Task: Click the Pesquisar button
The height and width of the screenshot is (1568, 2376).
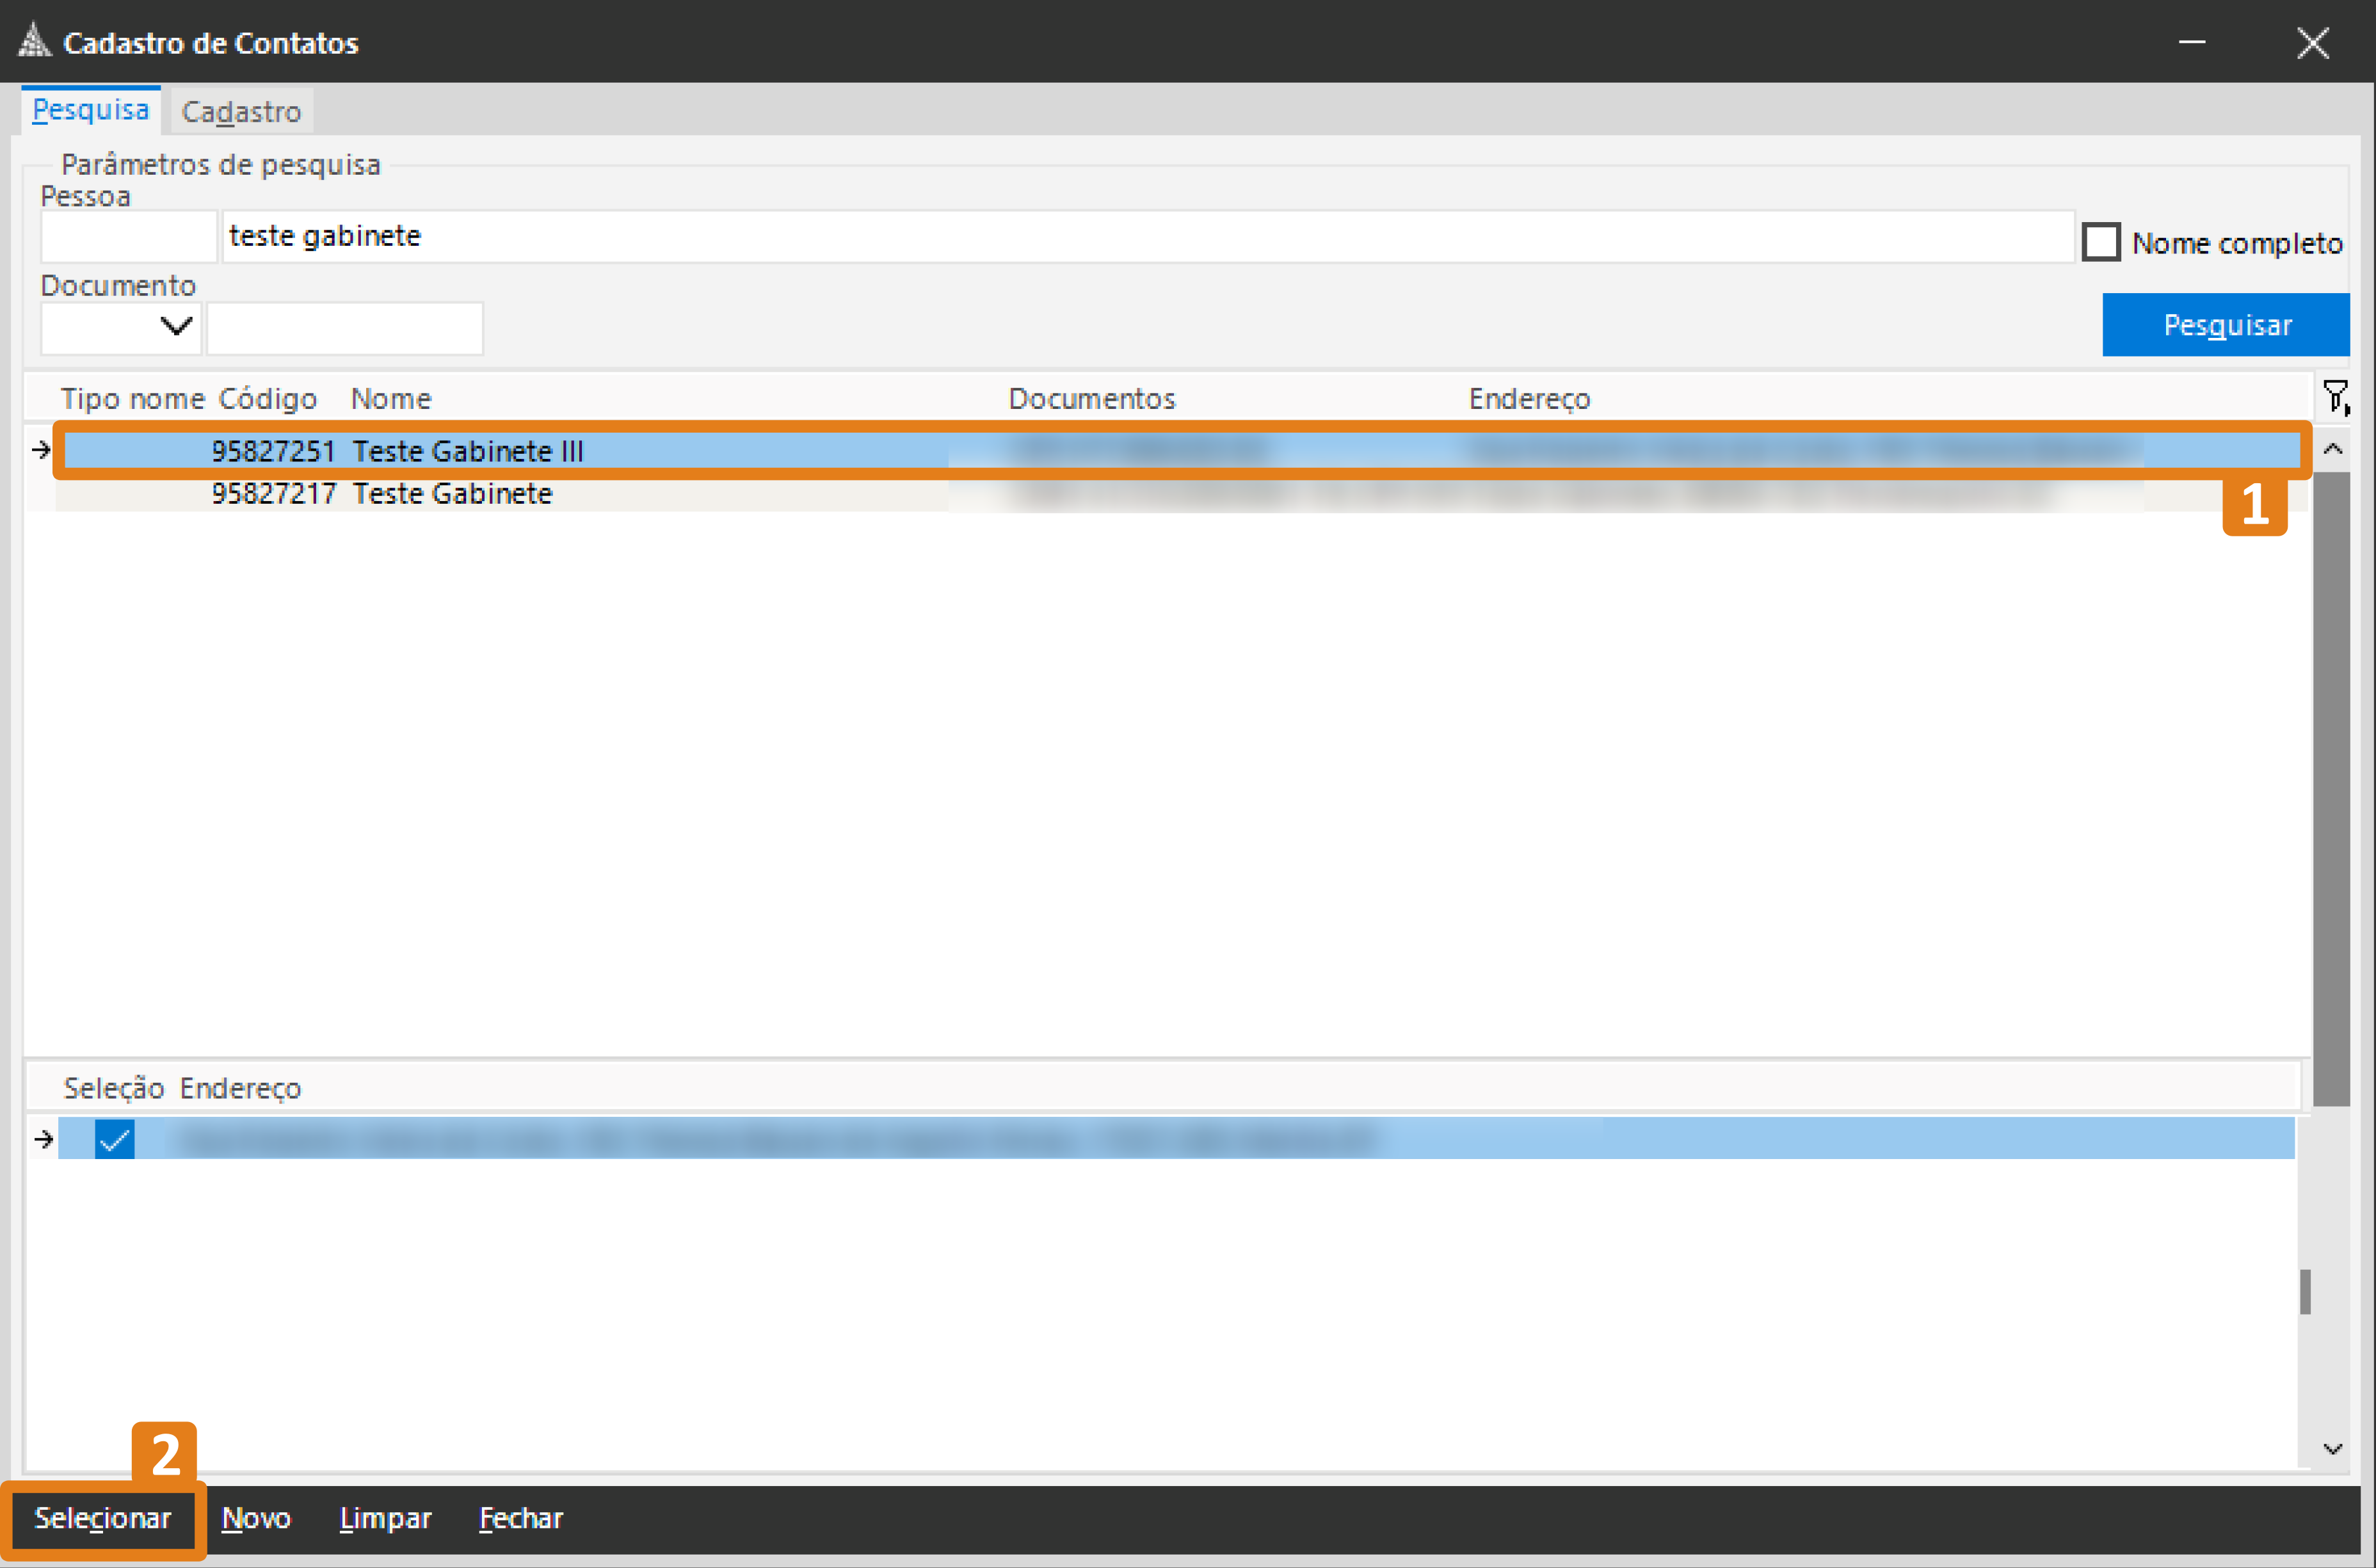Action: pos(2226,325)
